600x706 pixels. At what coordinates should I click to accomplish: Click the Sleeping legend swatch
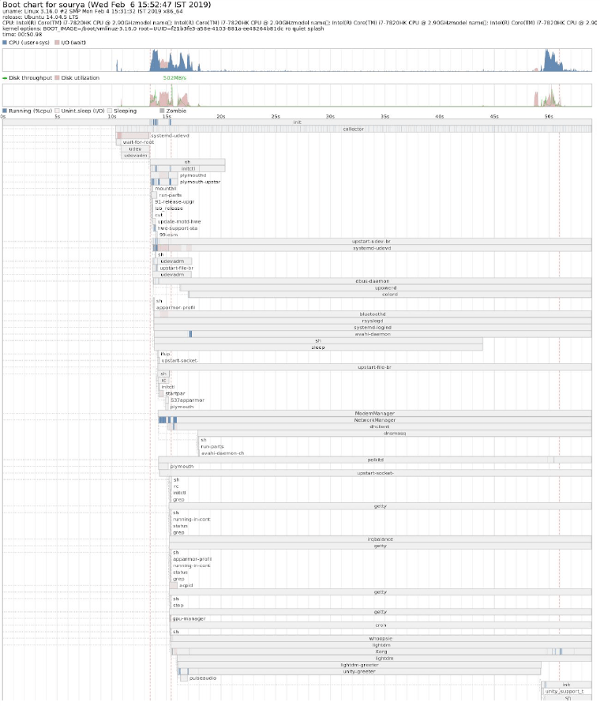click(110, 111)
